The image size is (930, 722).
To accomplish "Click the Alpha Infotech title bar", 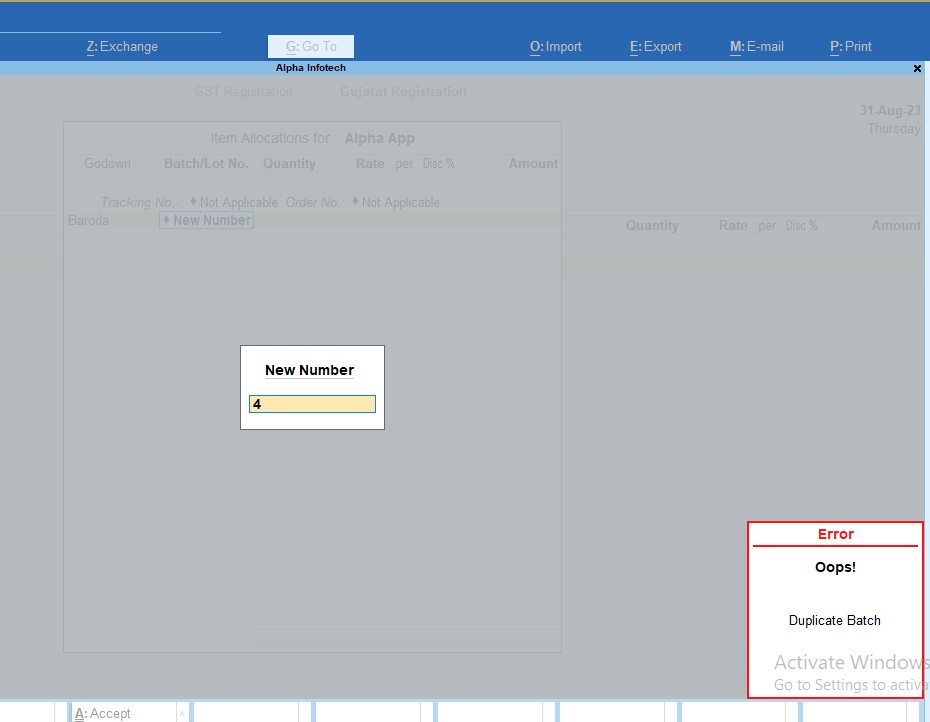I will pyautogui.click(x=312, y=67).
